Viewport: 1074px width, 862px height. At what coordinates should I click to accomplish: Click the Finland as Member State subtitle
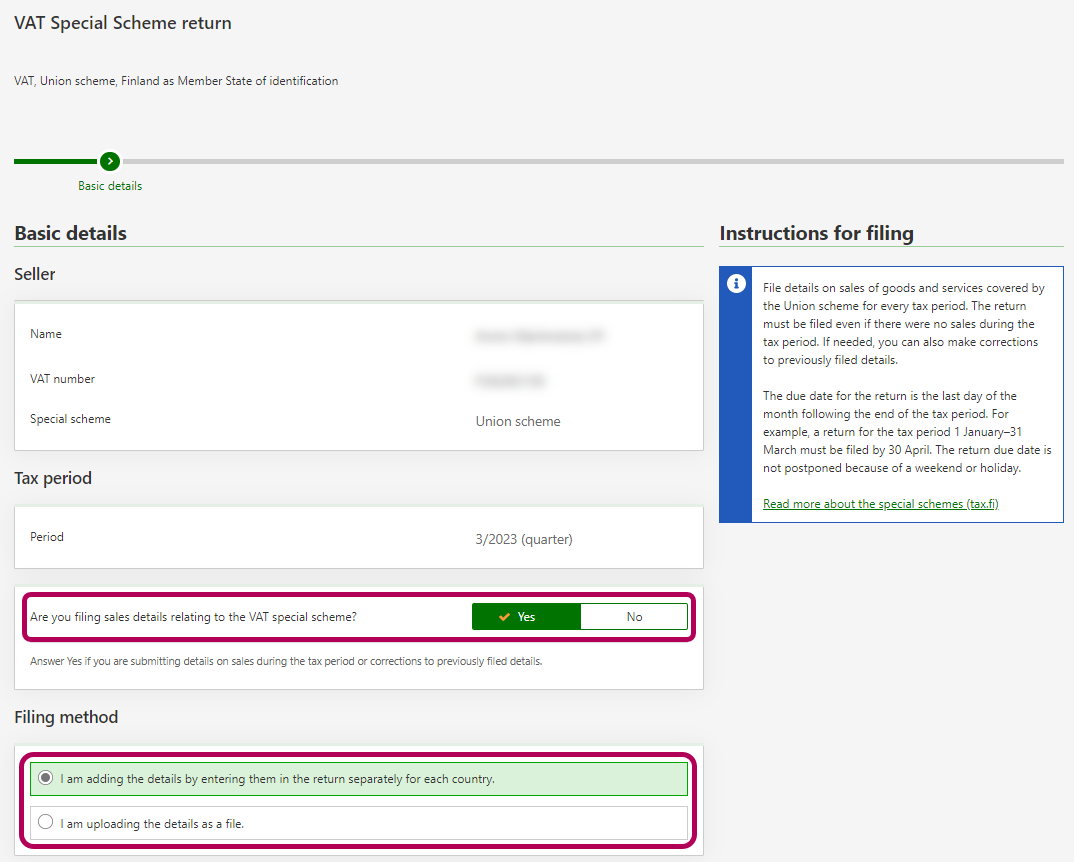[x=176, y=81]
